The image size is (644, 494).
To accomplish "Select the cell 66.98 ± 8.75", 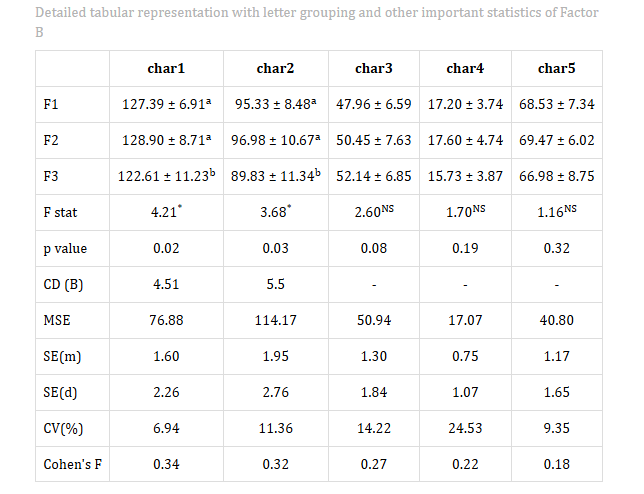I will click(557, 177).
